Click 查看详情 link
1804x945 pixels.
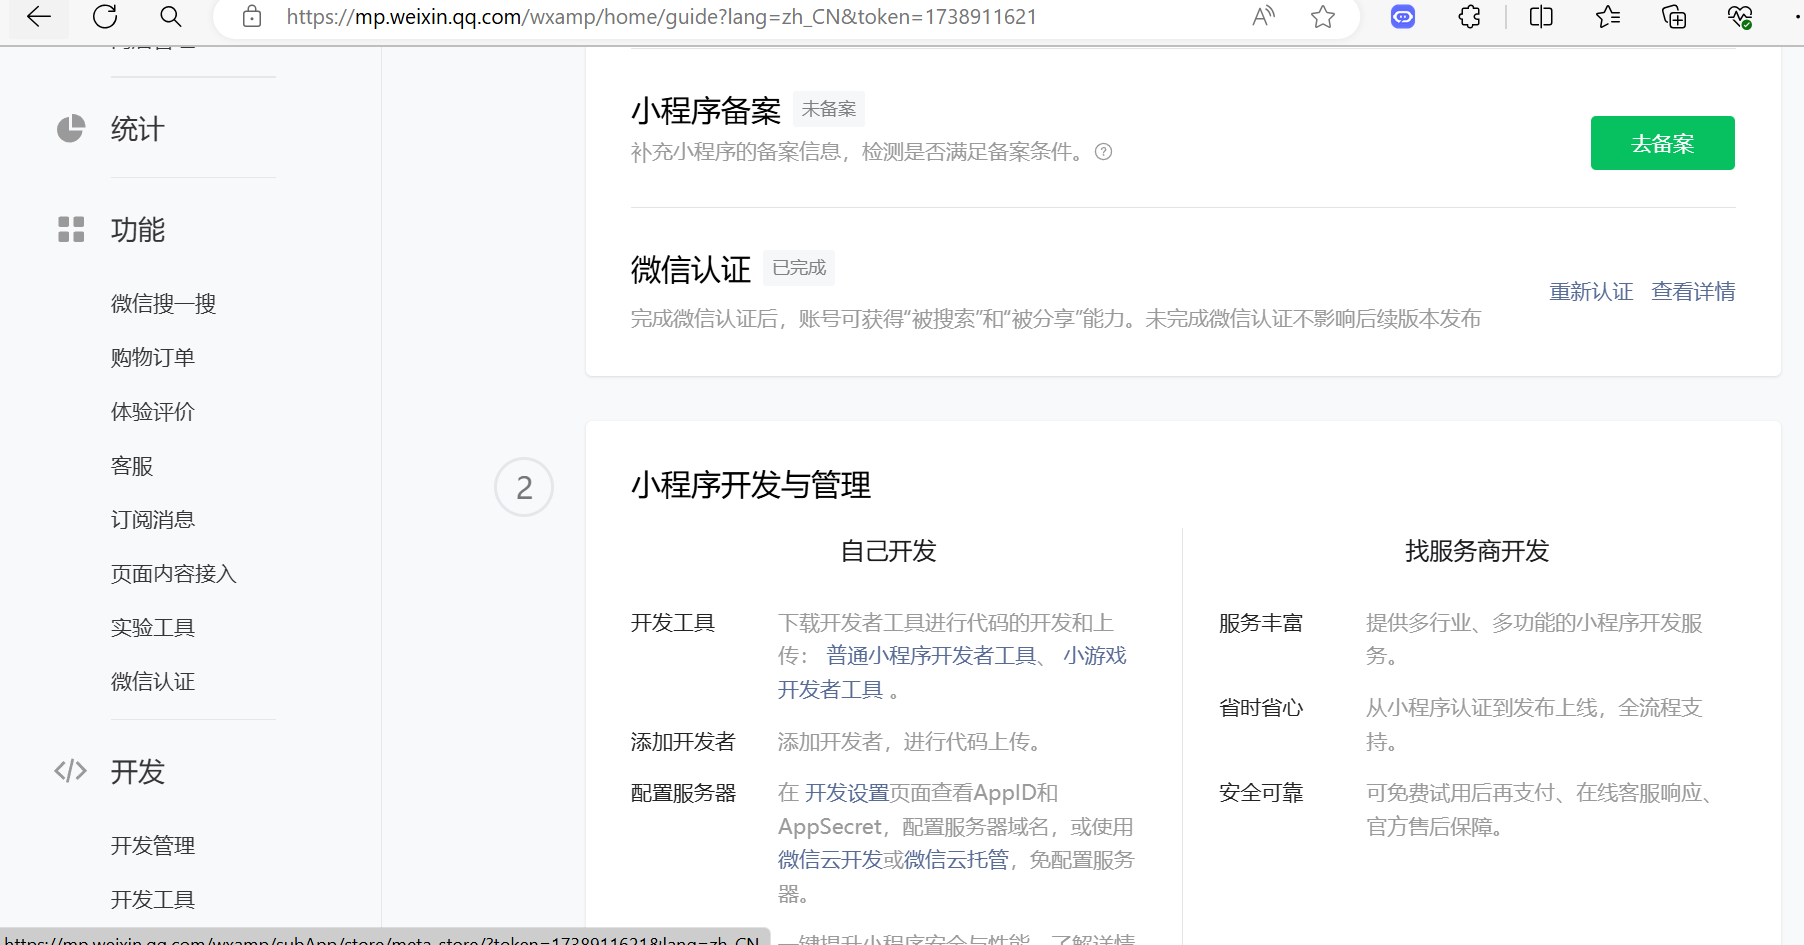tap(1693, 291)
